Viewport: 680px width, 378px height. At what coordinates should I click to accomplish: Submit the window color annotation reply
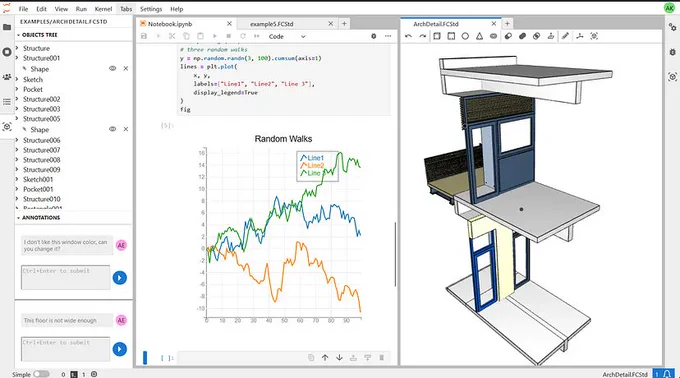120,277
